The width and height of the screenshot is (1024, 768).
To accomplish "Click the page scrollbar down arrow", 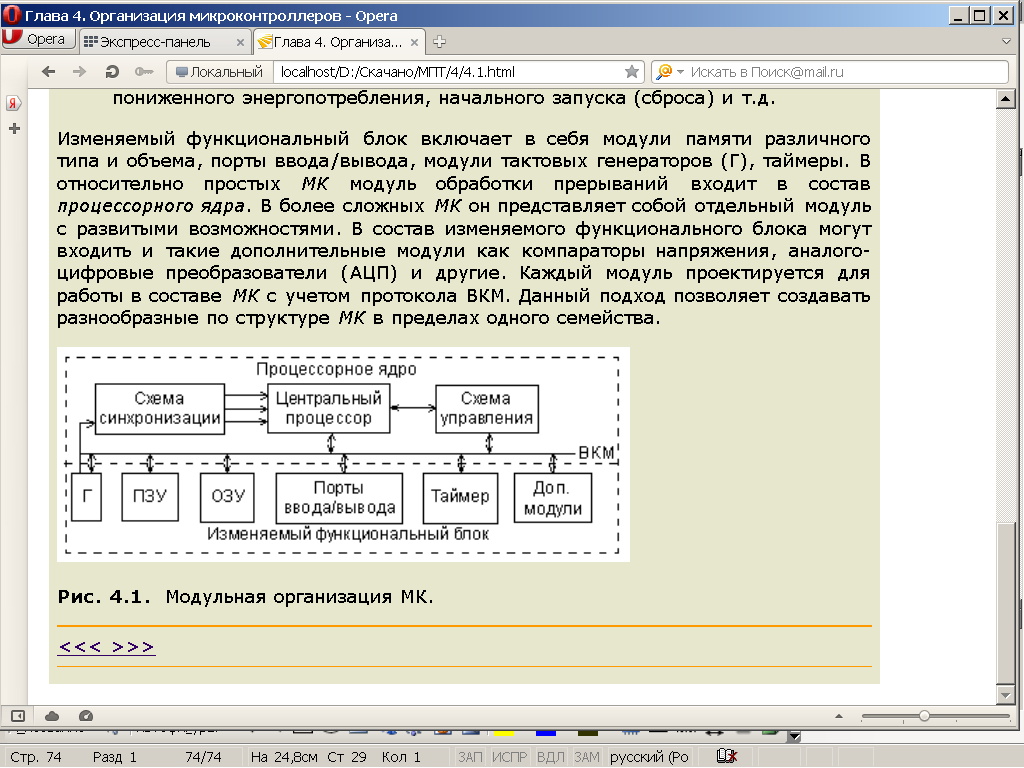I will (1006, 695).
